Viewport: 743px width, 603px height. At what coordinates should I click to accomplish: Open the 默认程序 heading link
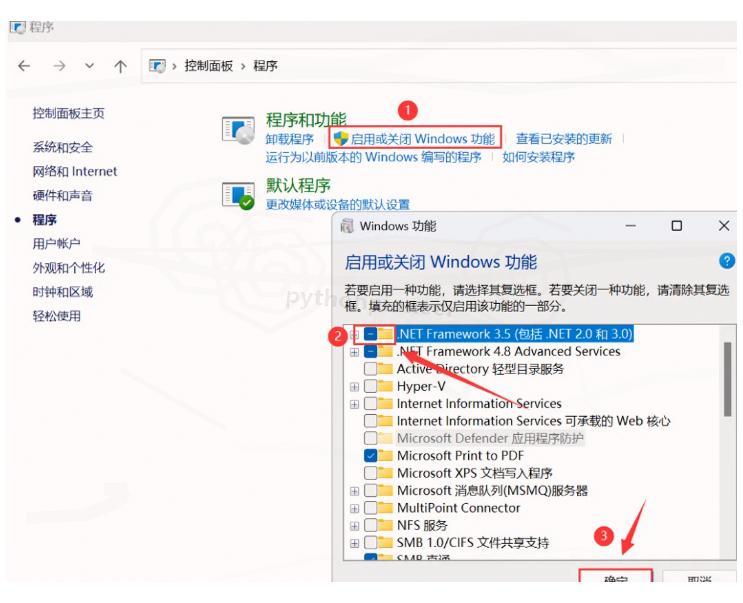tap(298, 185)
